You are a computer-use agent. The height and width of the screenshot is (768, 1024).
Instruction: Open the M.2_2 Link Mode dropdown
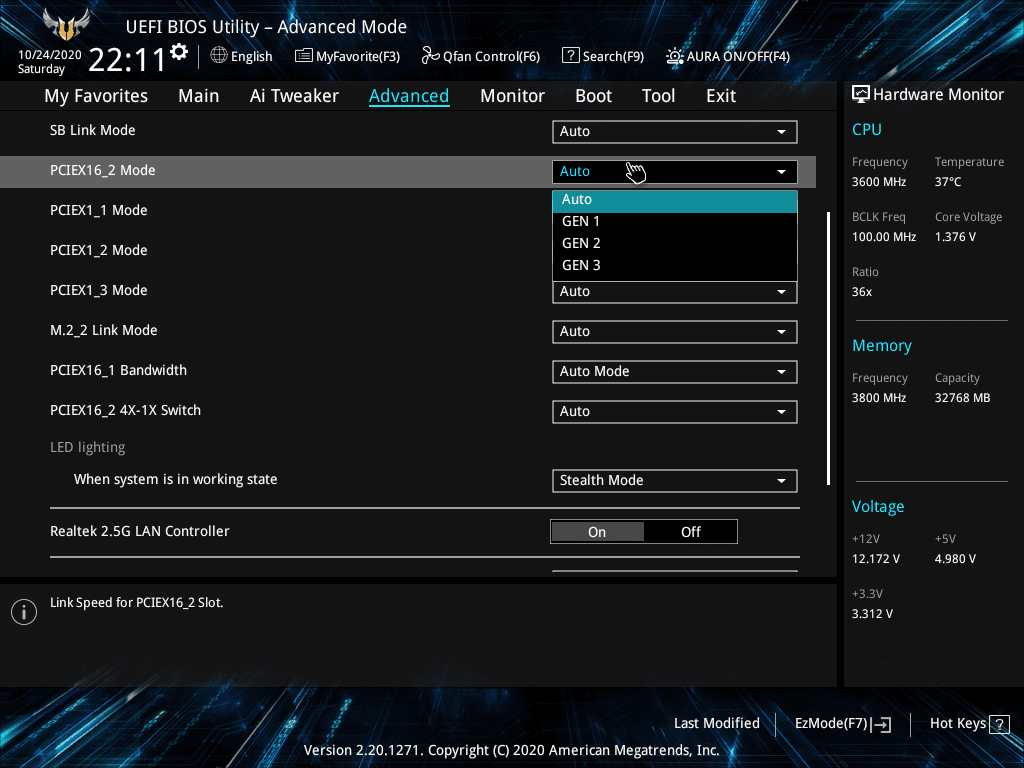pyautogui.click(x=675, y=332)
